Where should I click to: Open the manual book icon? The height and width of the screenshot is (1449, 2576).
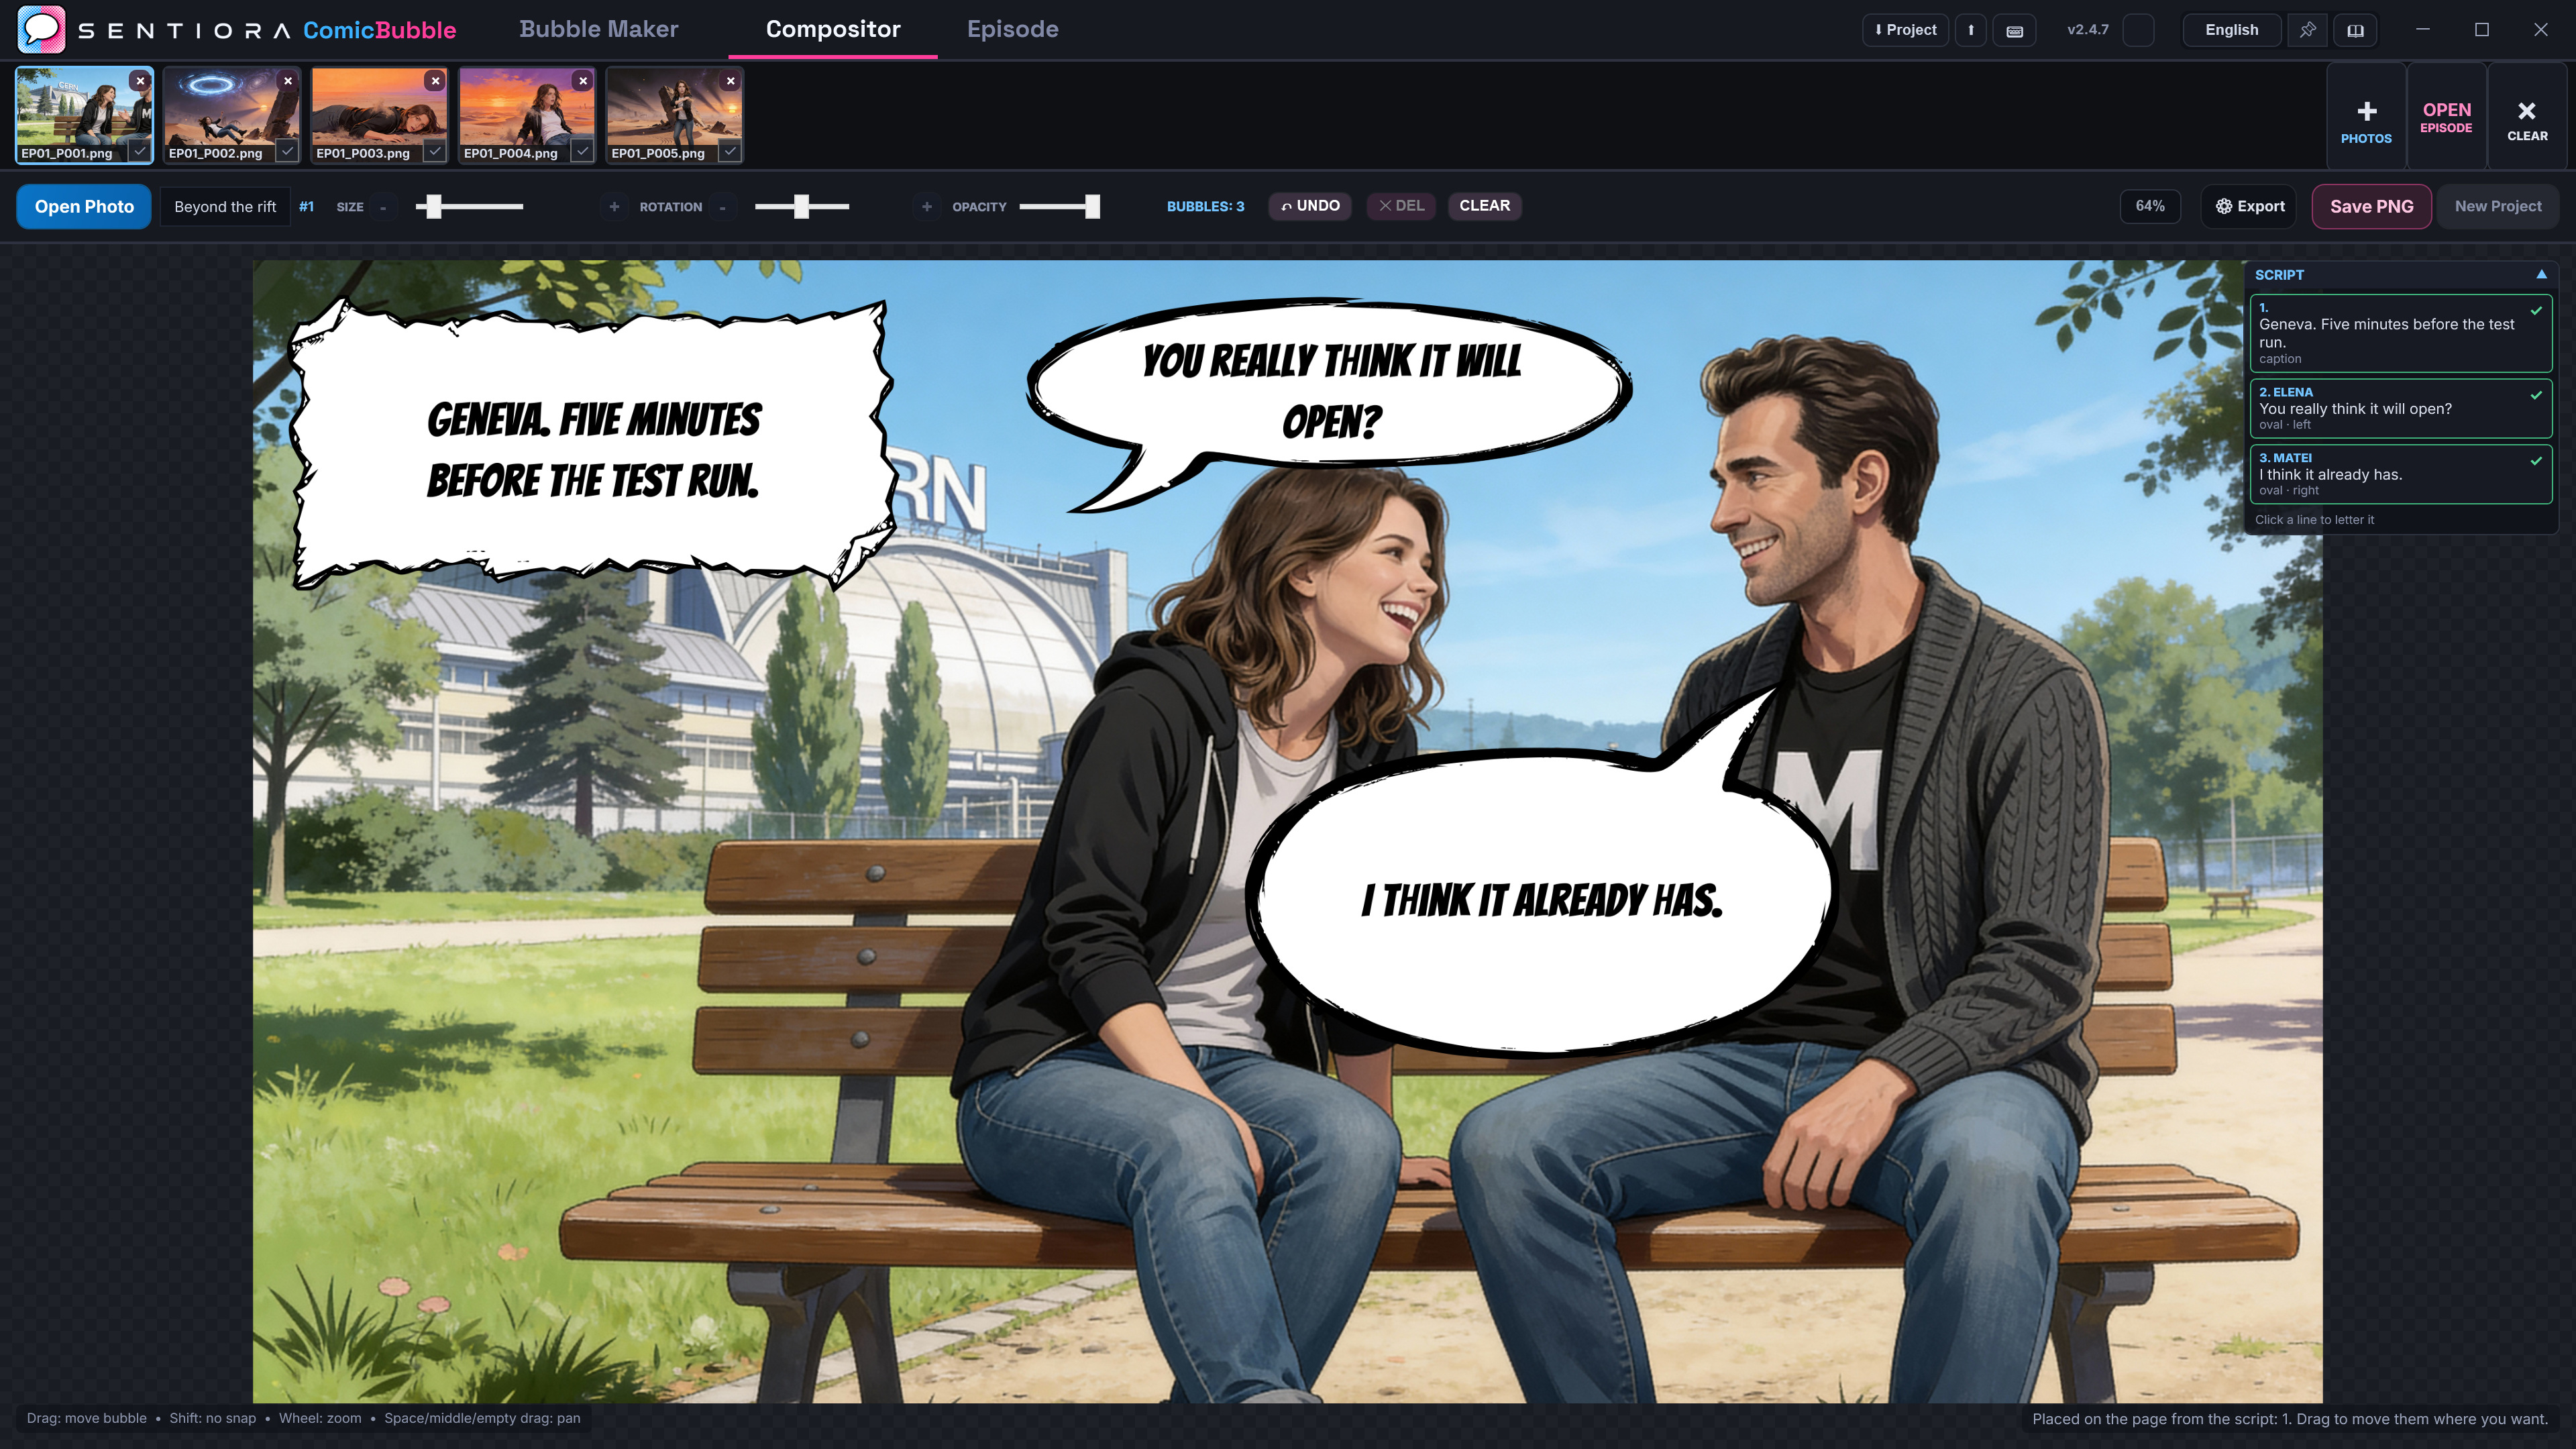tap(2355, 30)
